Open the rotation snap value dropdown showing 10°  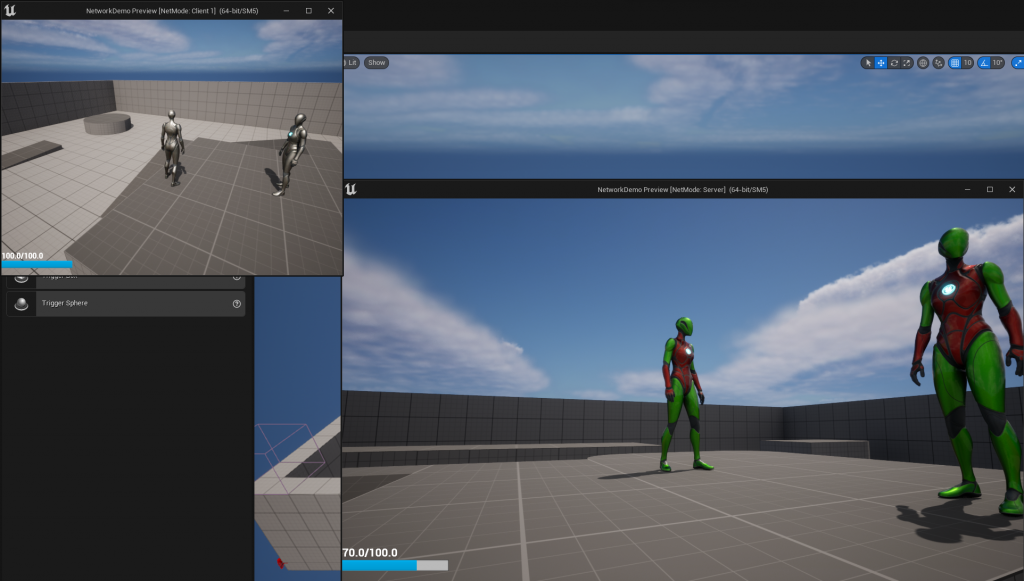998,63
